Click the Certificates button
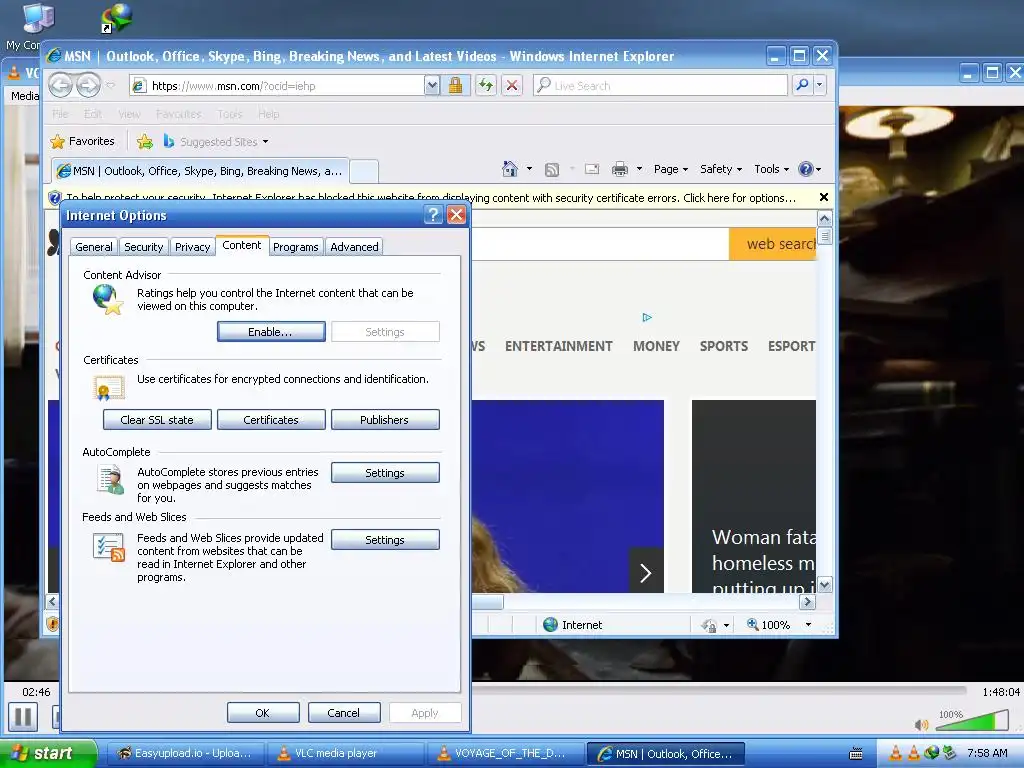The width and height of the screenshot is (1024, 768). [271, 420]
